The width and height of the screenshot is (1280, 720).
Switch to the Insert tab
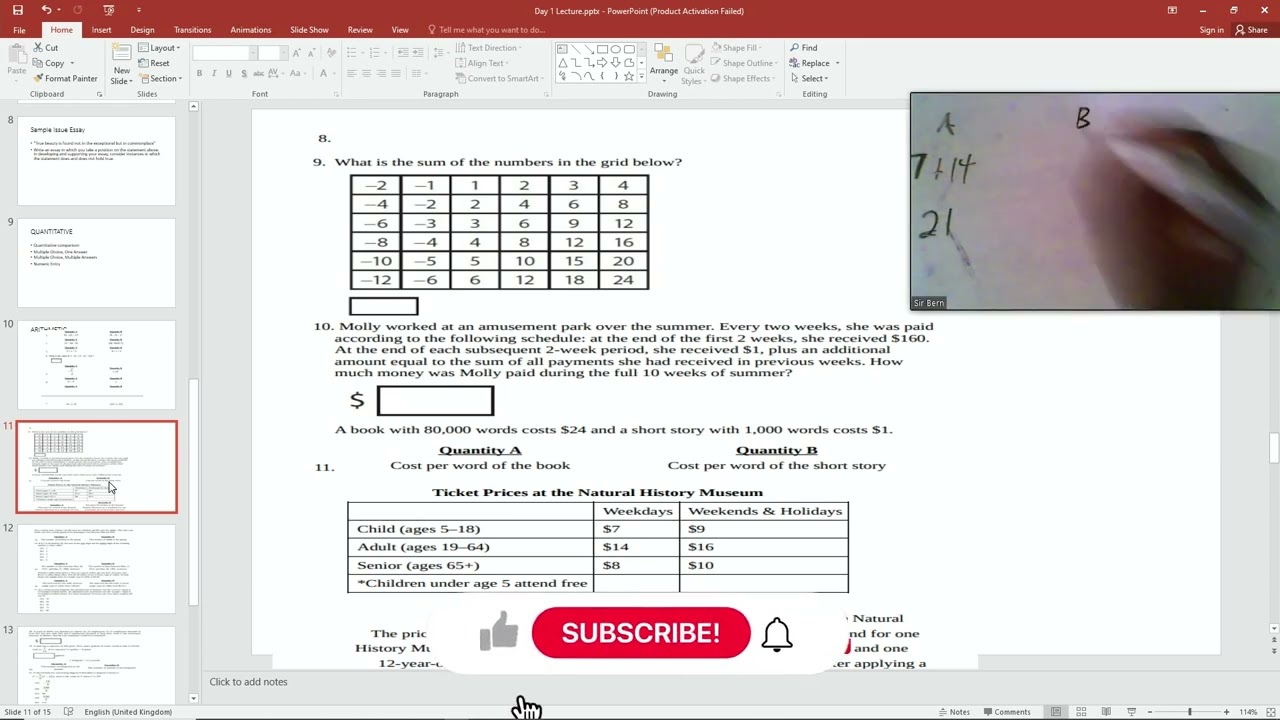point(102,30)
